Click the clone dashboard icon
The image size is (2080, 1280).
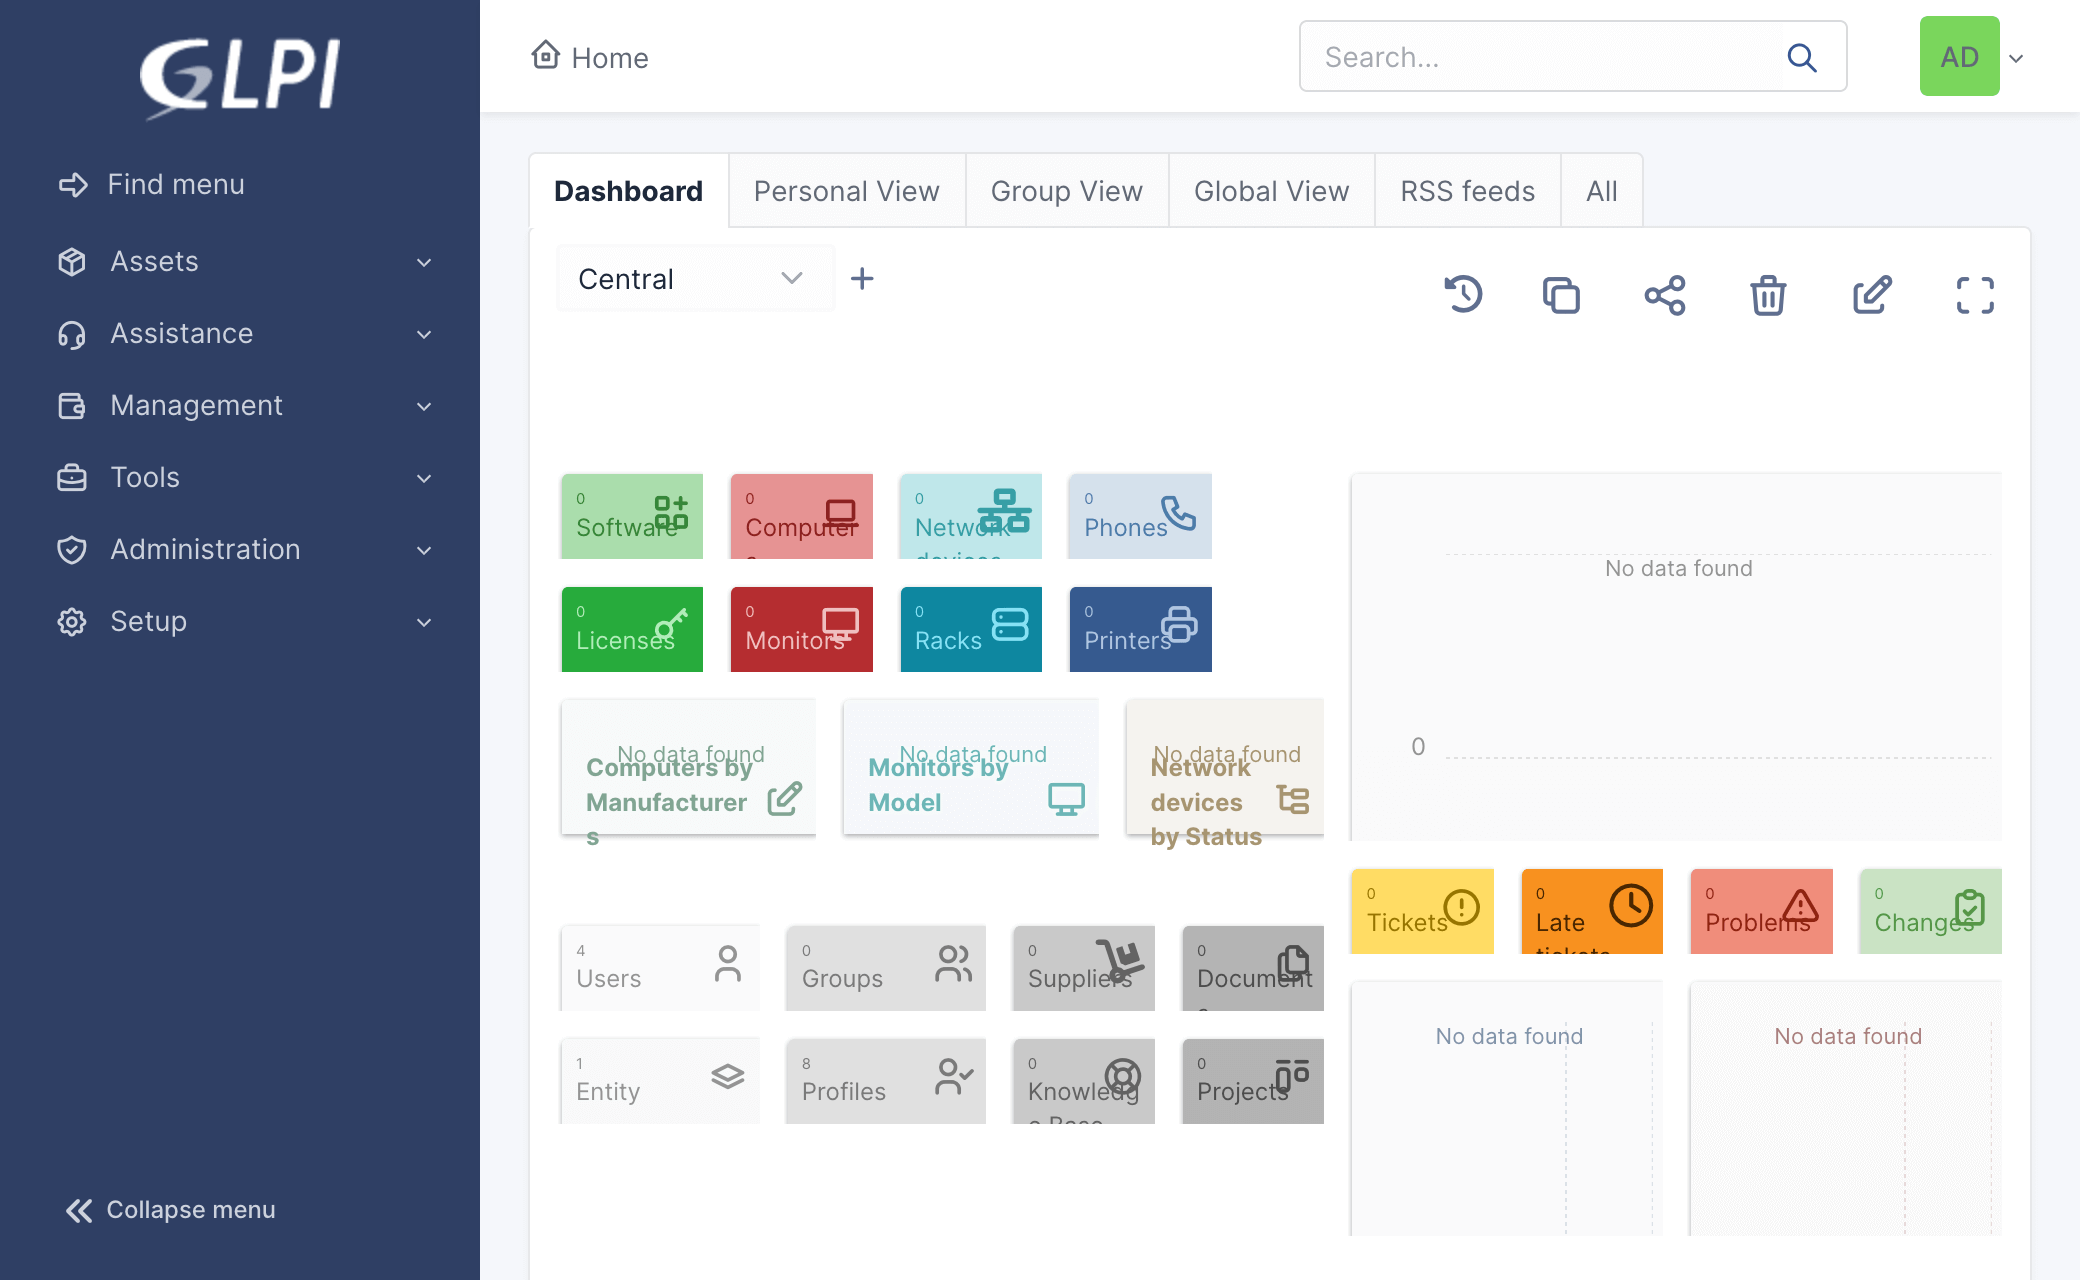pyautogui.click(x=1561, y=295)
